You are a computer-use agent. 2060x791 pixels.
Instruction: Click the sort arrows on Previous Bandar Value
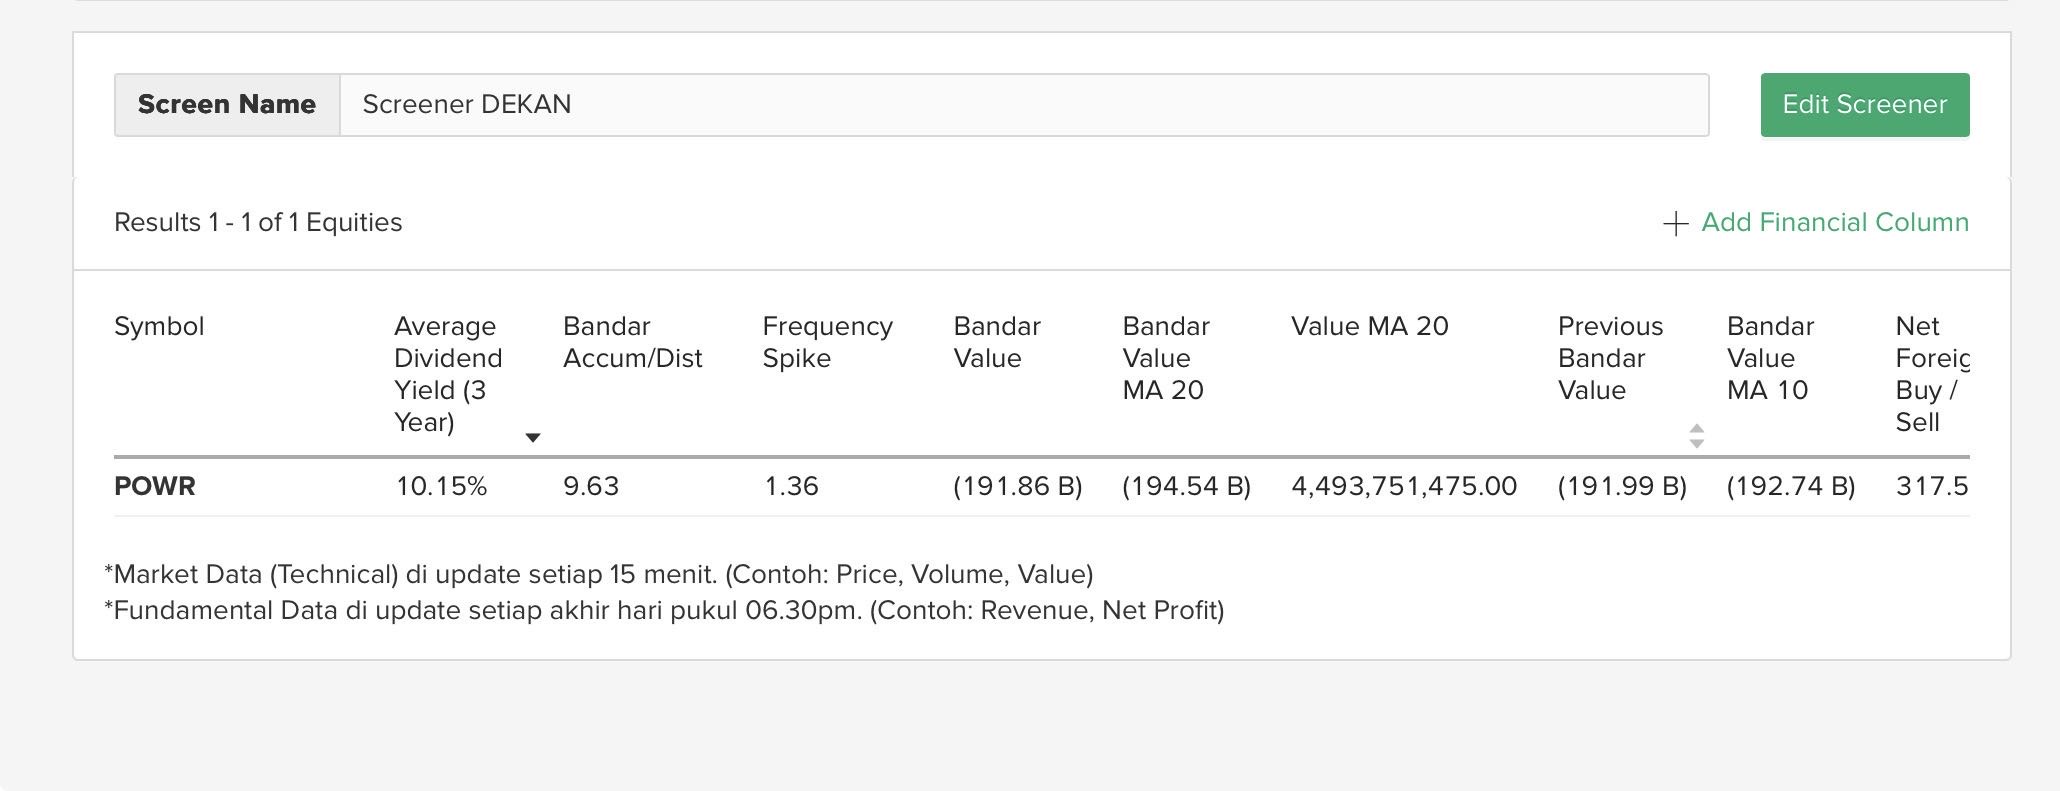pyautogui.click(x=1696, y=435)
